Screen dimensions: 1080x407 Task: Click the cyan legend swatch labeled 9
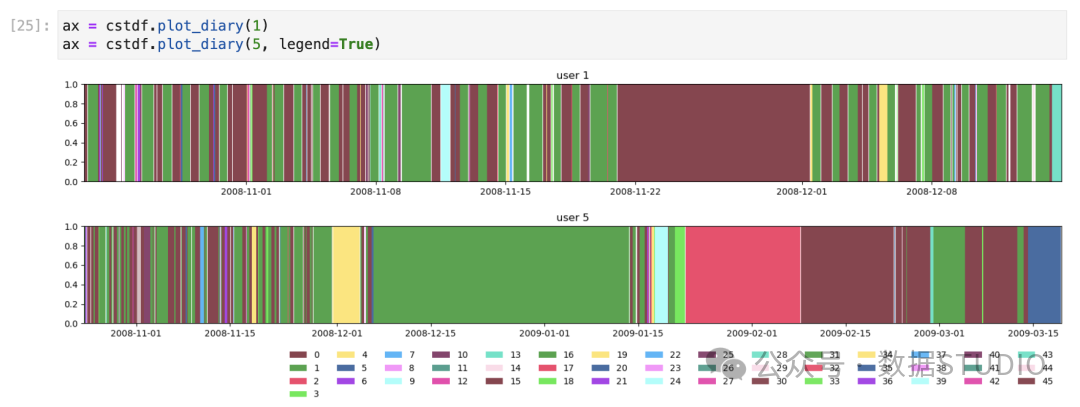(x=393, y=381)
